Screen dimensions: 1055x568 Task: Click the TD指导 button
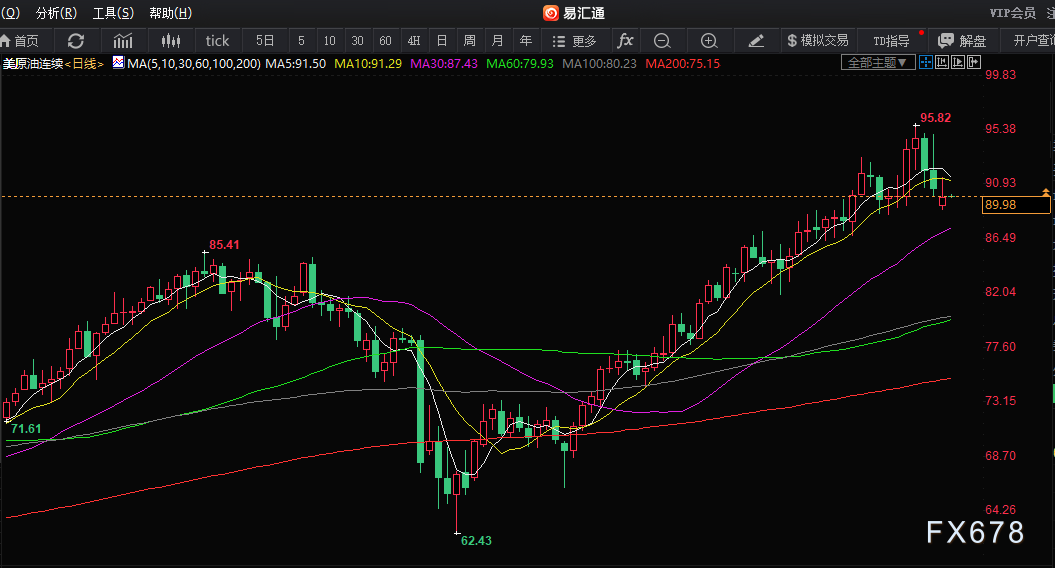point(892,41)
